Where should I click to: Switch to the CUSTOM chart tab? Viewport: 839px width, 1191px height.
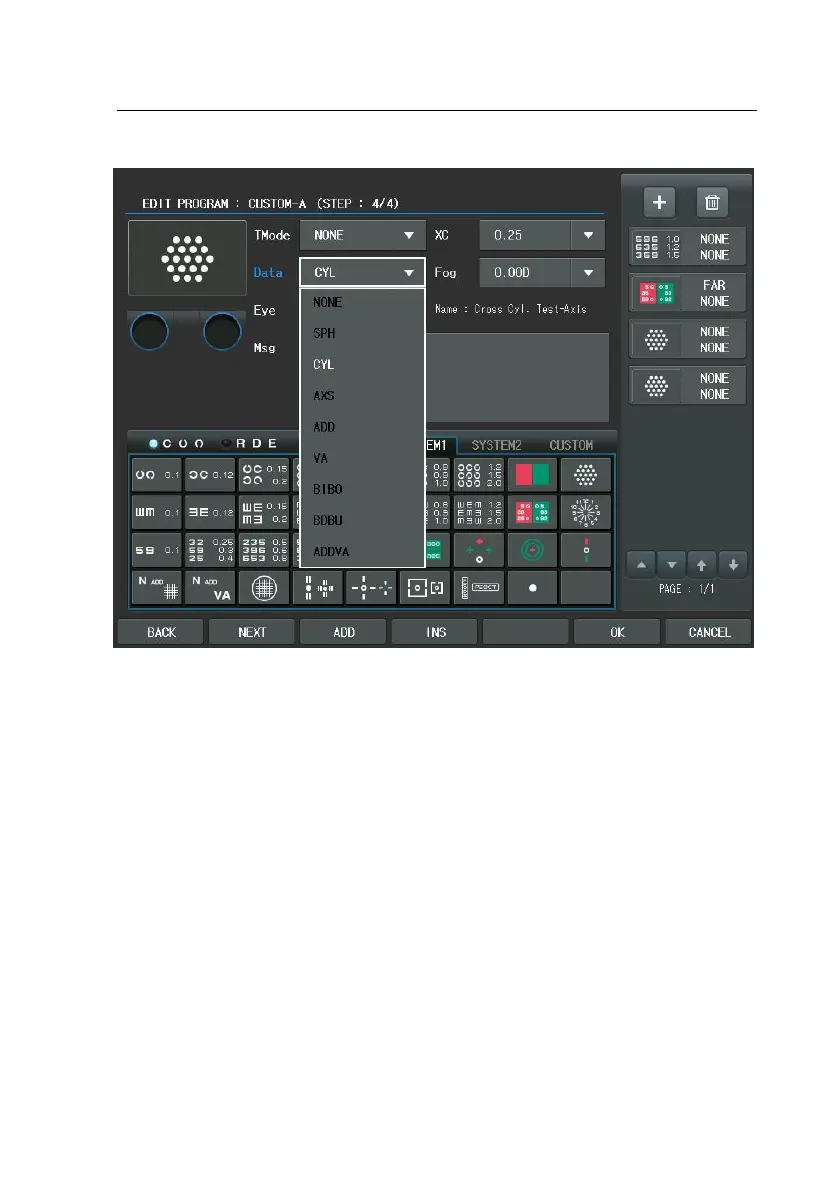(x=571, y=445)
